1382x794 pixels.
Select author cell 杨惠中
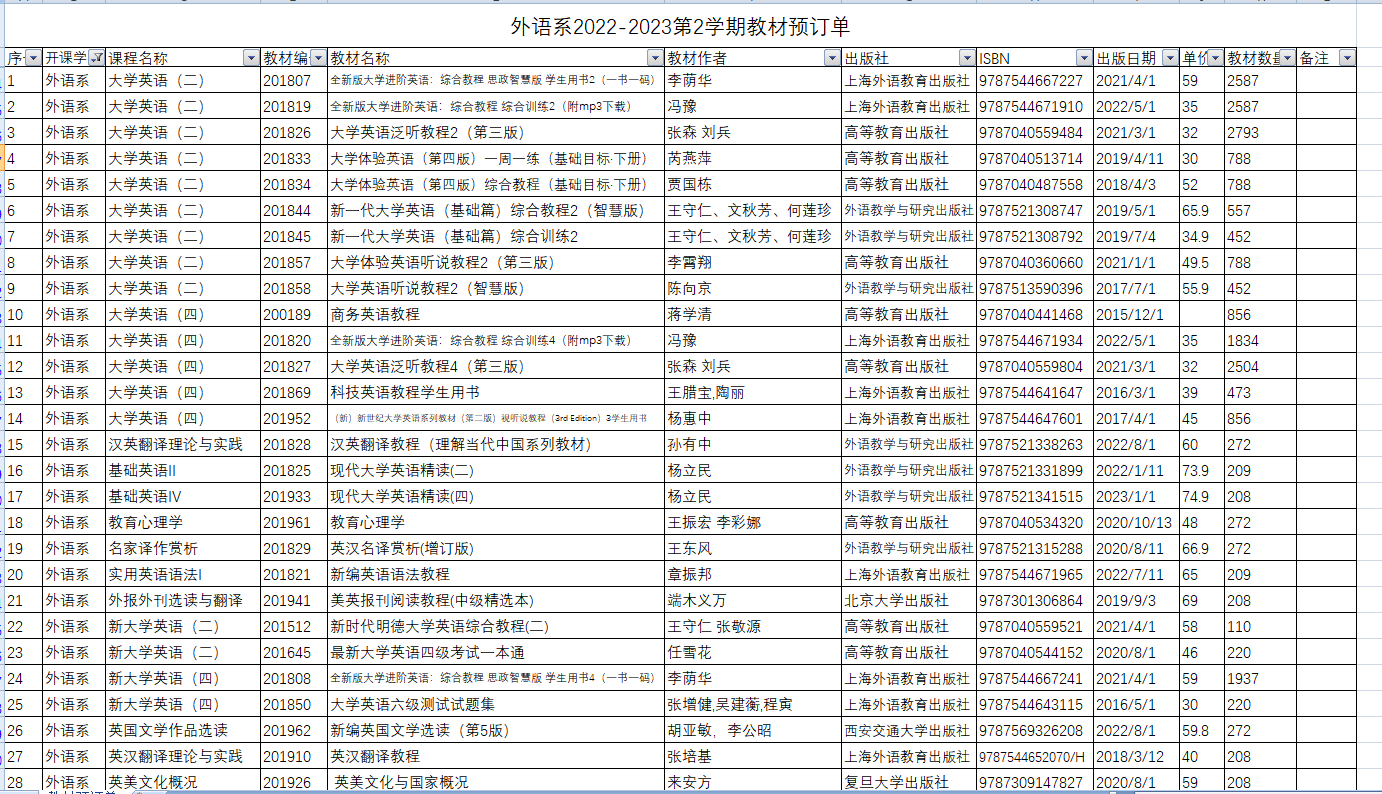[753, 418]
